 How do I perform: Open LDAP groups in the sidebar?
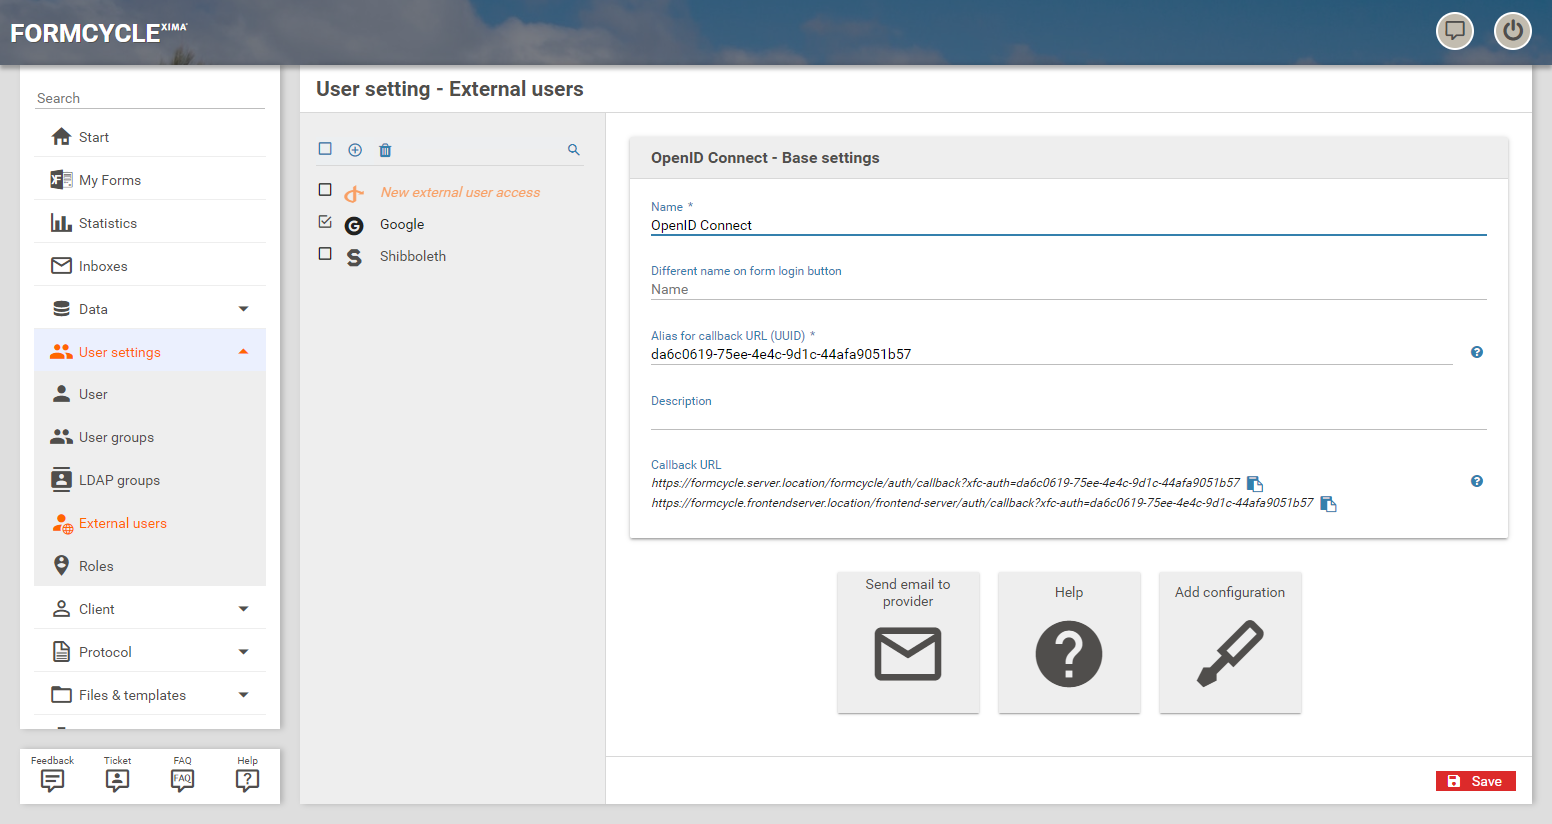point(119,480)
